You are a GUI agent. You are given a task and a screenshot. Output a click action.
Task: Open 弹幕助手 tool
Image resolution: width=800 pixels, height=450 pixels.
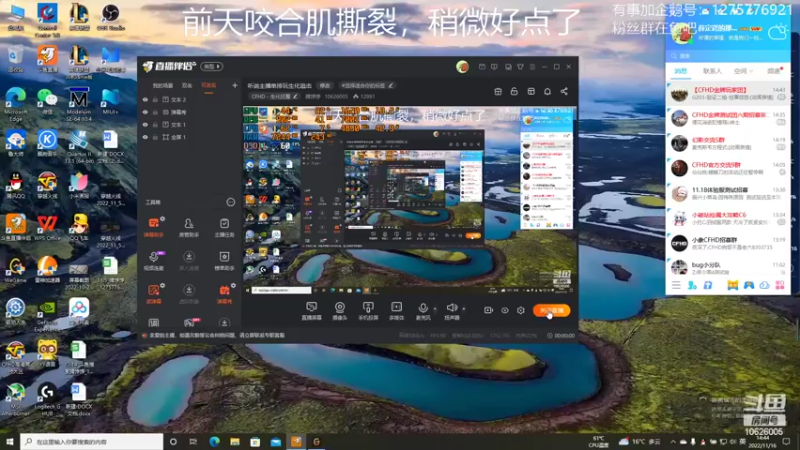coord(154,228)
